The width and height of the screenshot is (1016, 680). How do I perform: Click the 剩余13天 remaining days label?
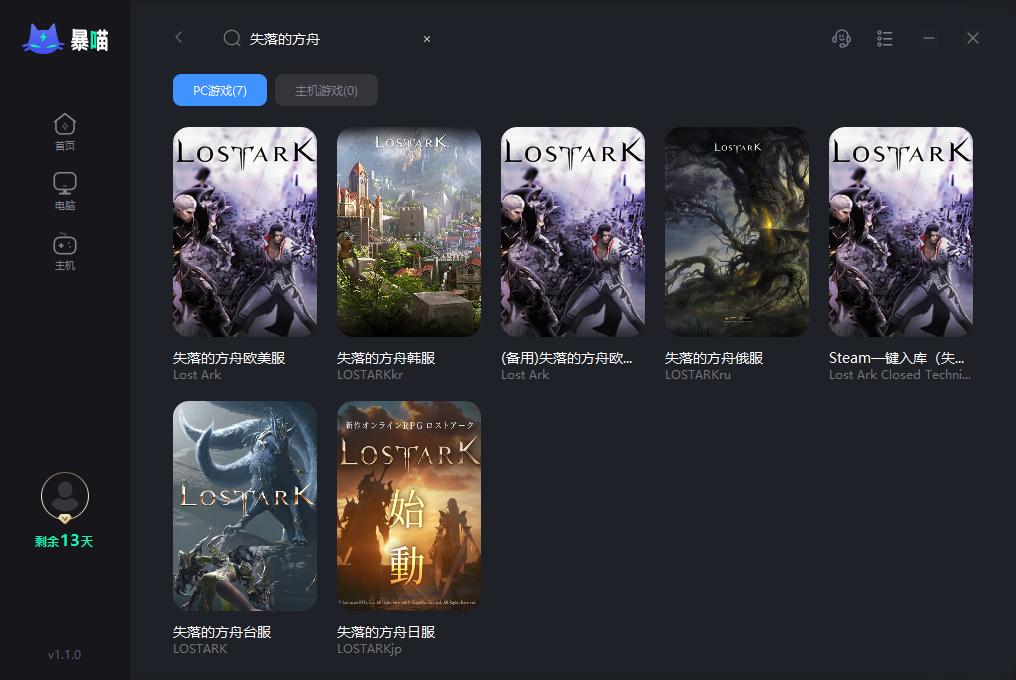pyautogui.click(x=64, y=541)
